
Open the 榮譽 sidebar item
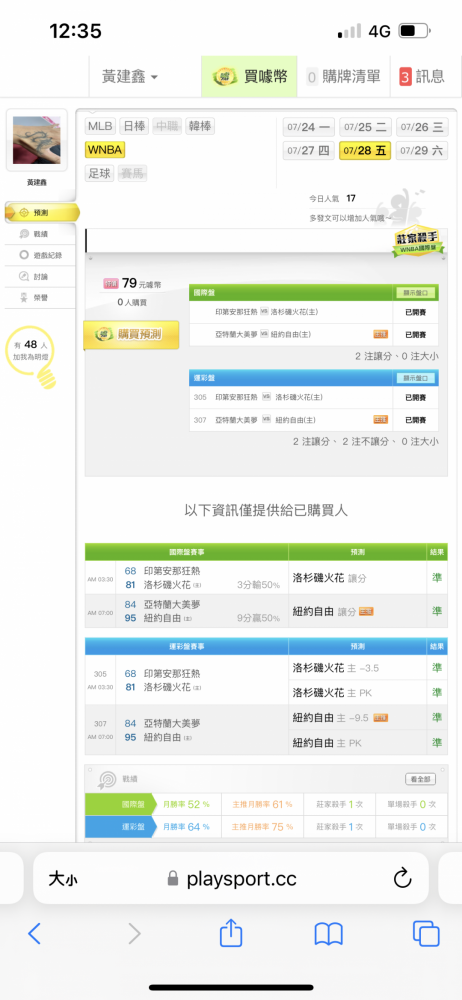[40, 297]
